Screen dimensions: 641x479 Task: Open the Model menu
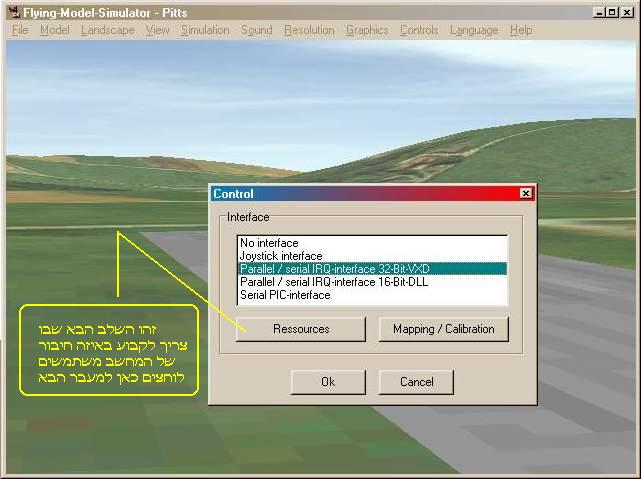(55, 30)
